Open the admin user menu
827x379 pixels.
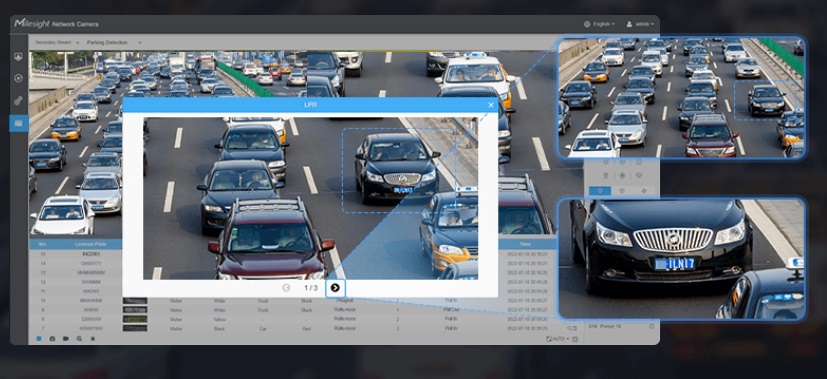click(640, 24)
